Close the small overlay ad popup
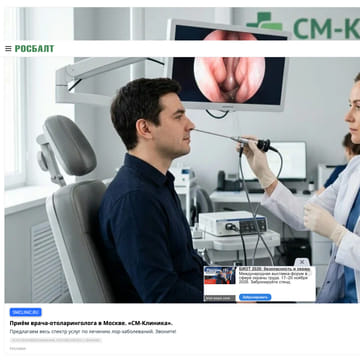 click(302, 262)
